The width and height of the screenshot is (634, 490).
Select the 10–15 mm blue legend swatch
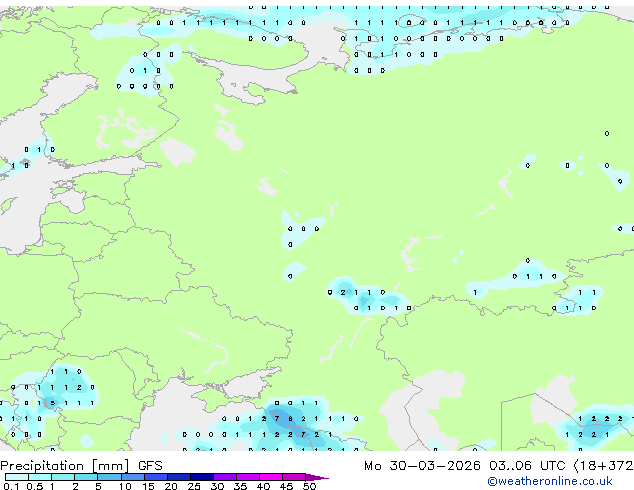coord(132,477)
